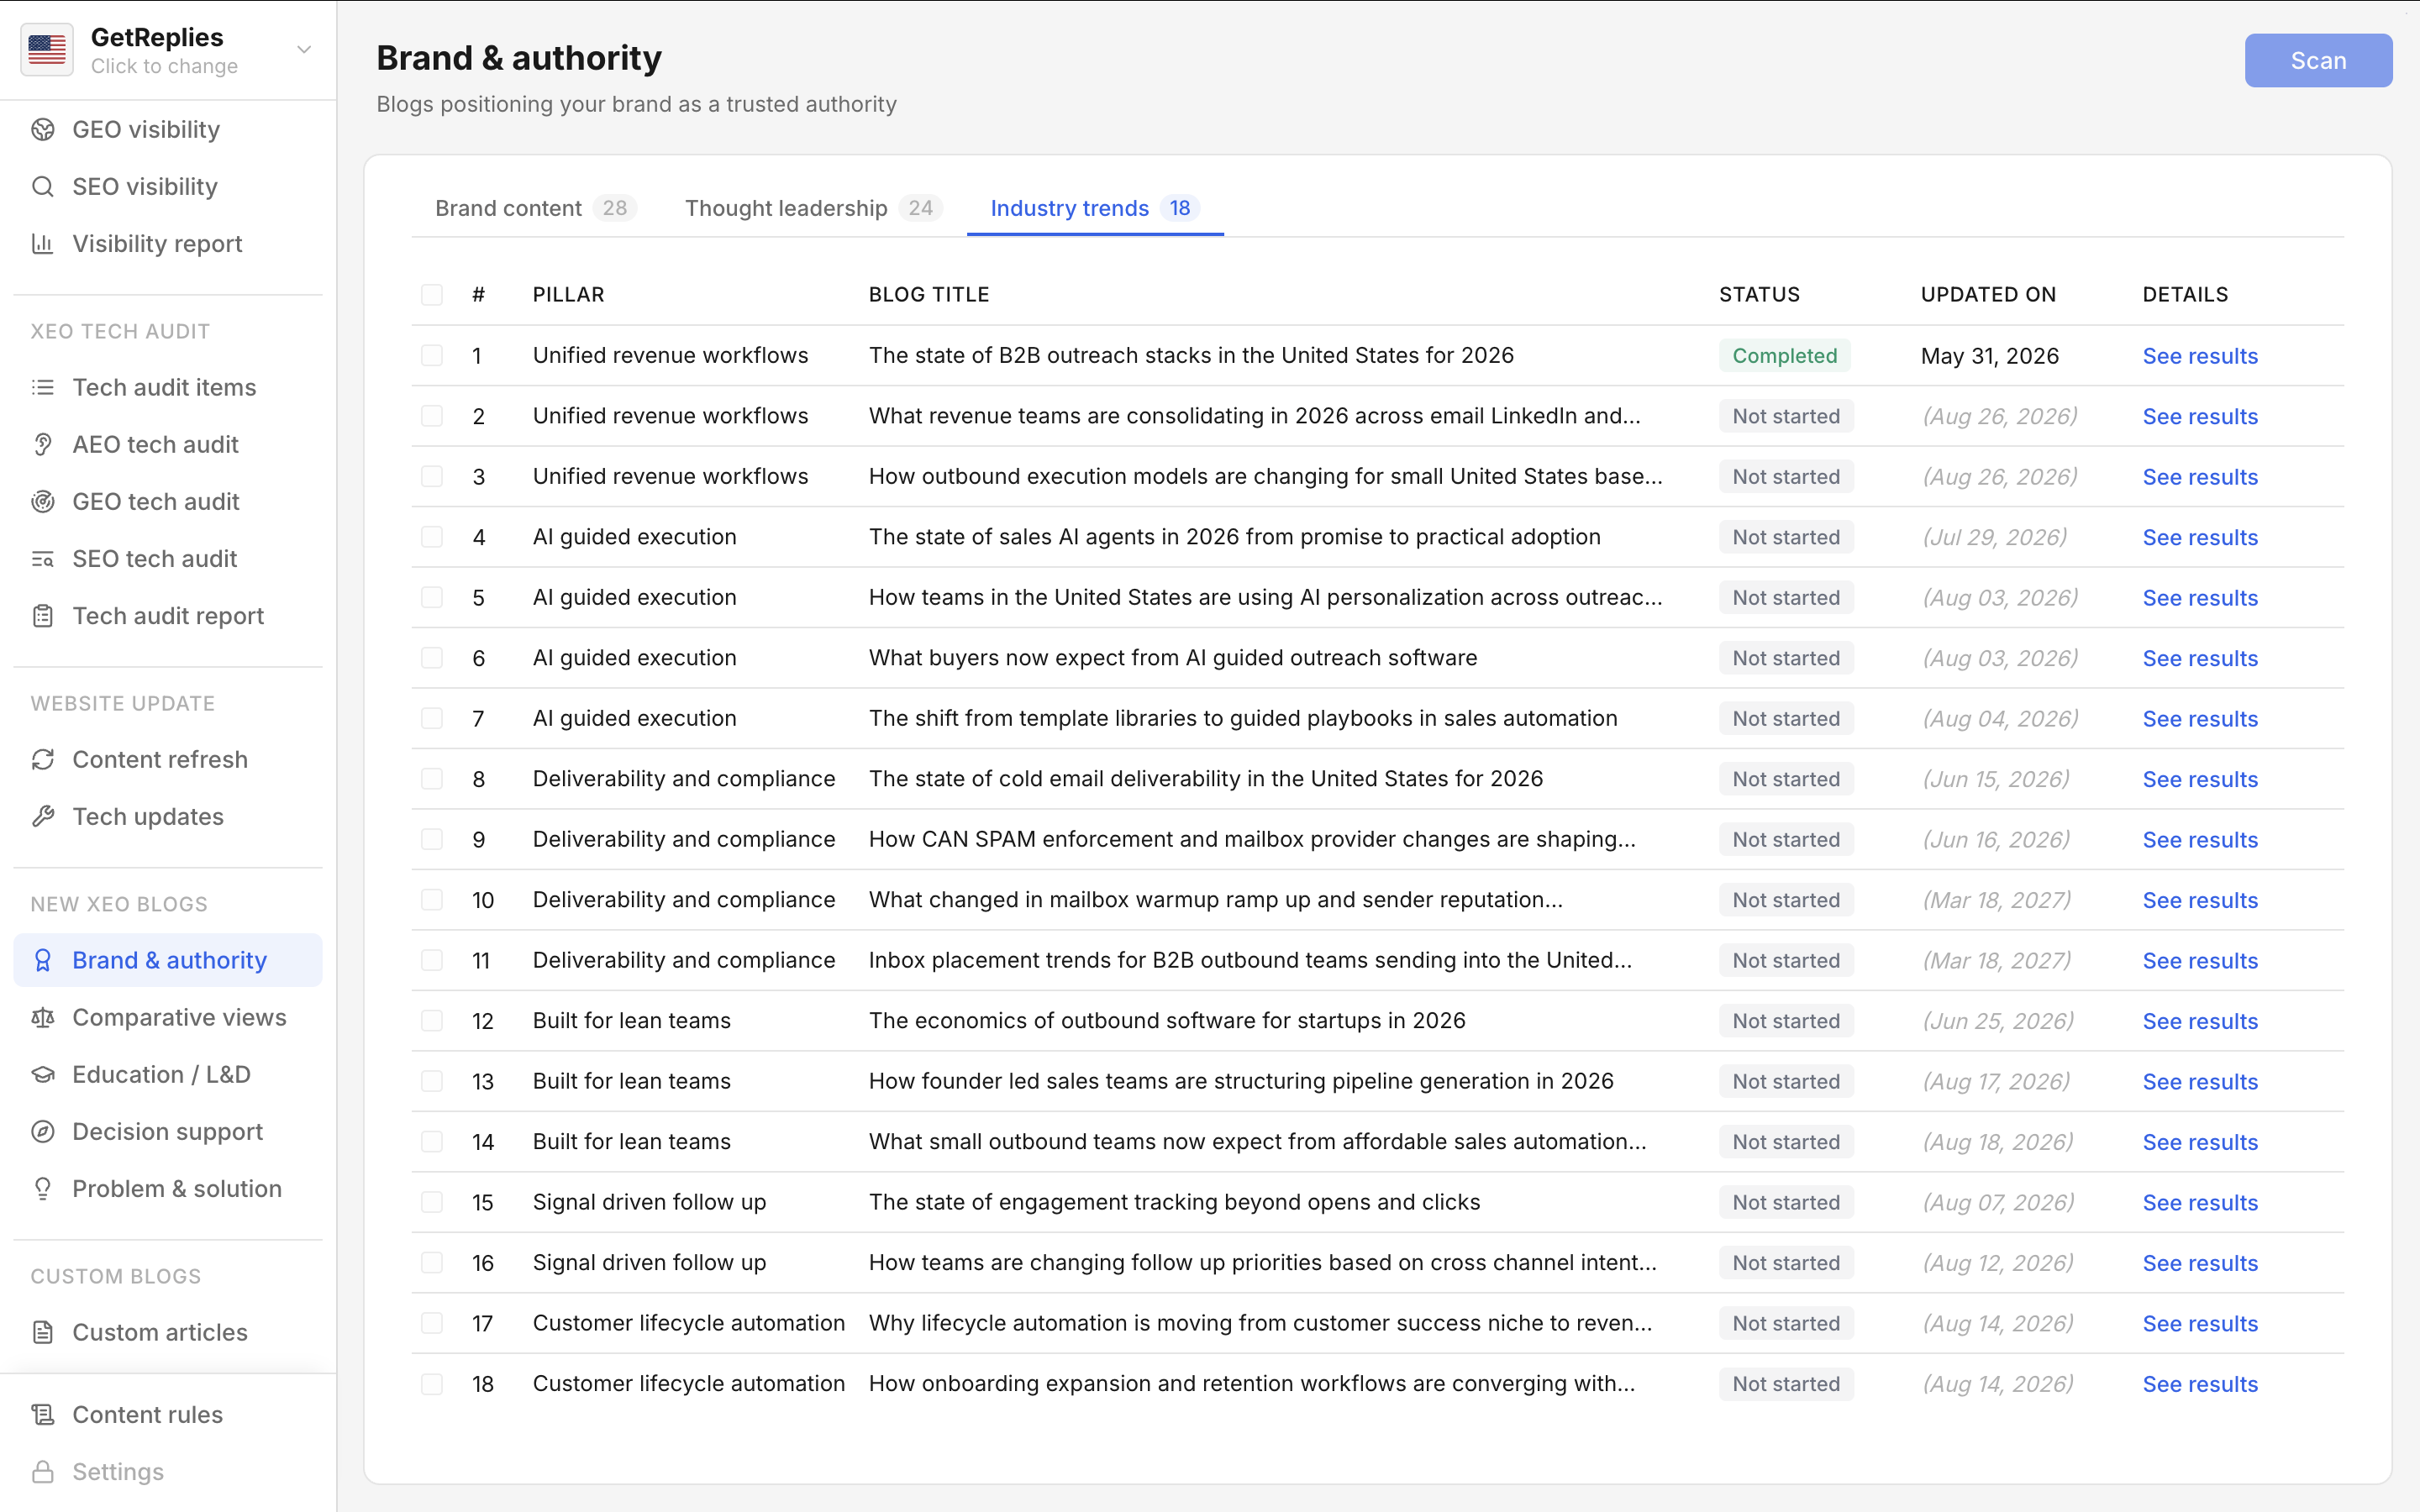Open SEO tech audit in the sidebar
Viewport: 2420px width, 1512px height.
[168, 559]
